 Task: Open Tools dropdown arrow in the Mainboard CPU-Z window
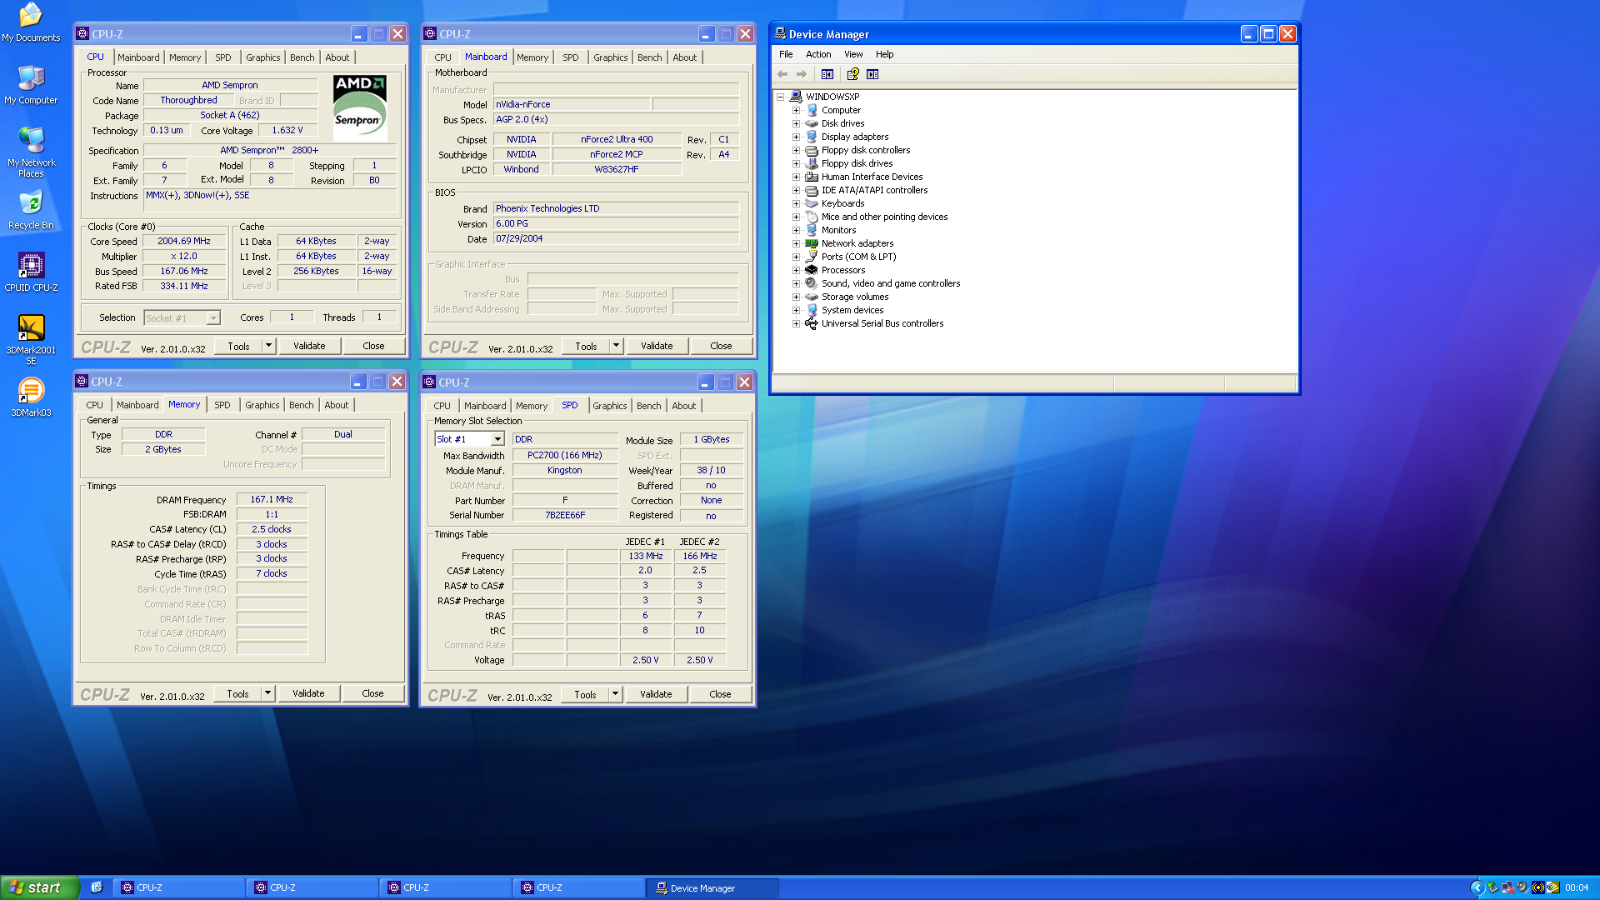(616, 346)
